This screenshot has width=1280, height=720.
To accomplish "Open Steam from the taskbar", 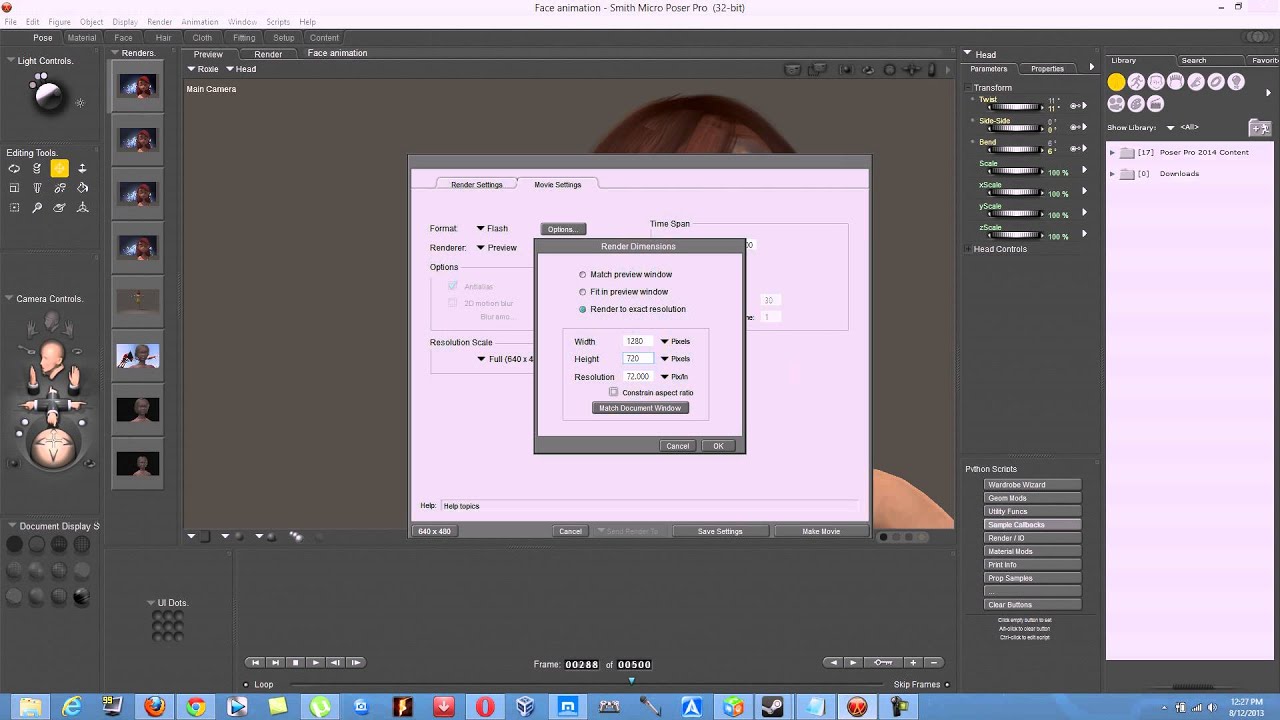I will [774, 707].
